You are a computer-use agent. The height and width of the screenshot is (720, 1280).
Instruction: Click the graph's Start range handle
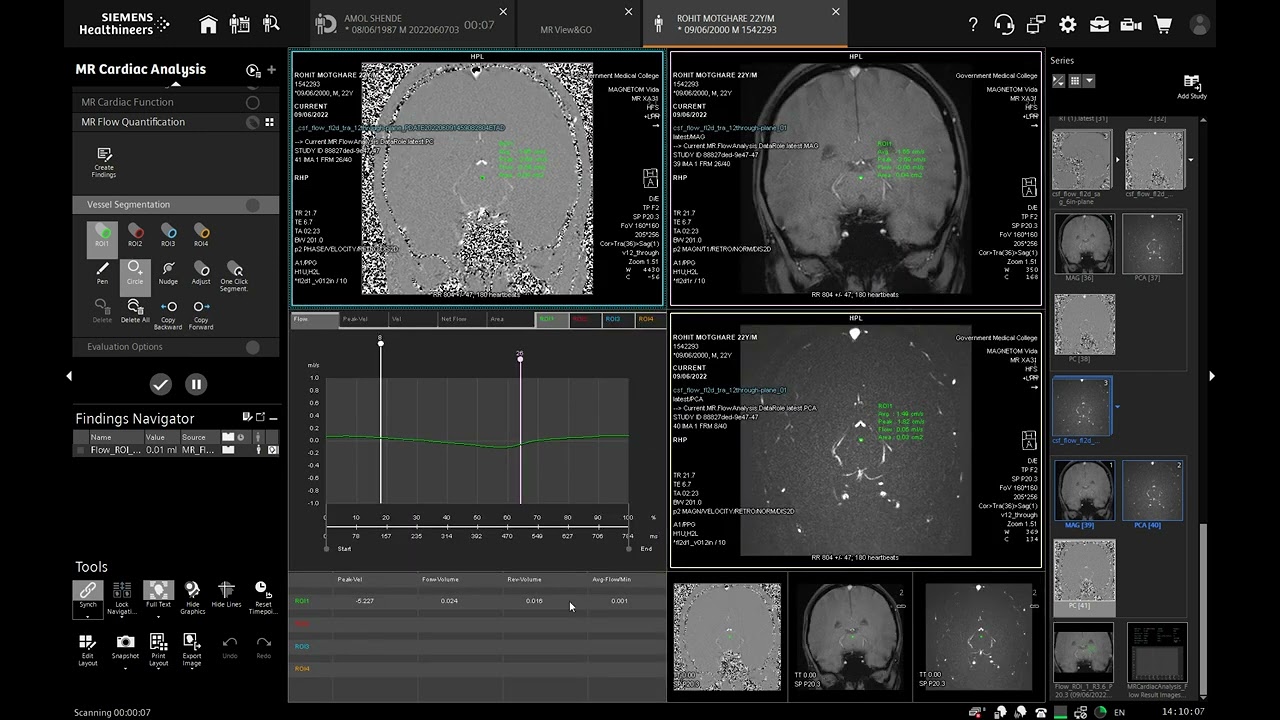click(326, 549)
